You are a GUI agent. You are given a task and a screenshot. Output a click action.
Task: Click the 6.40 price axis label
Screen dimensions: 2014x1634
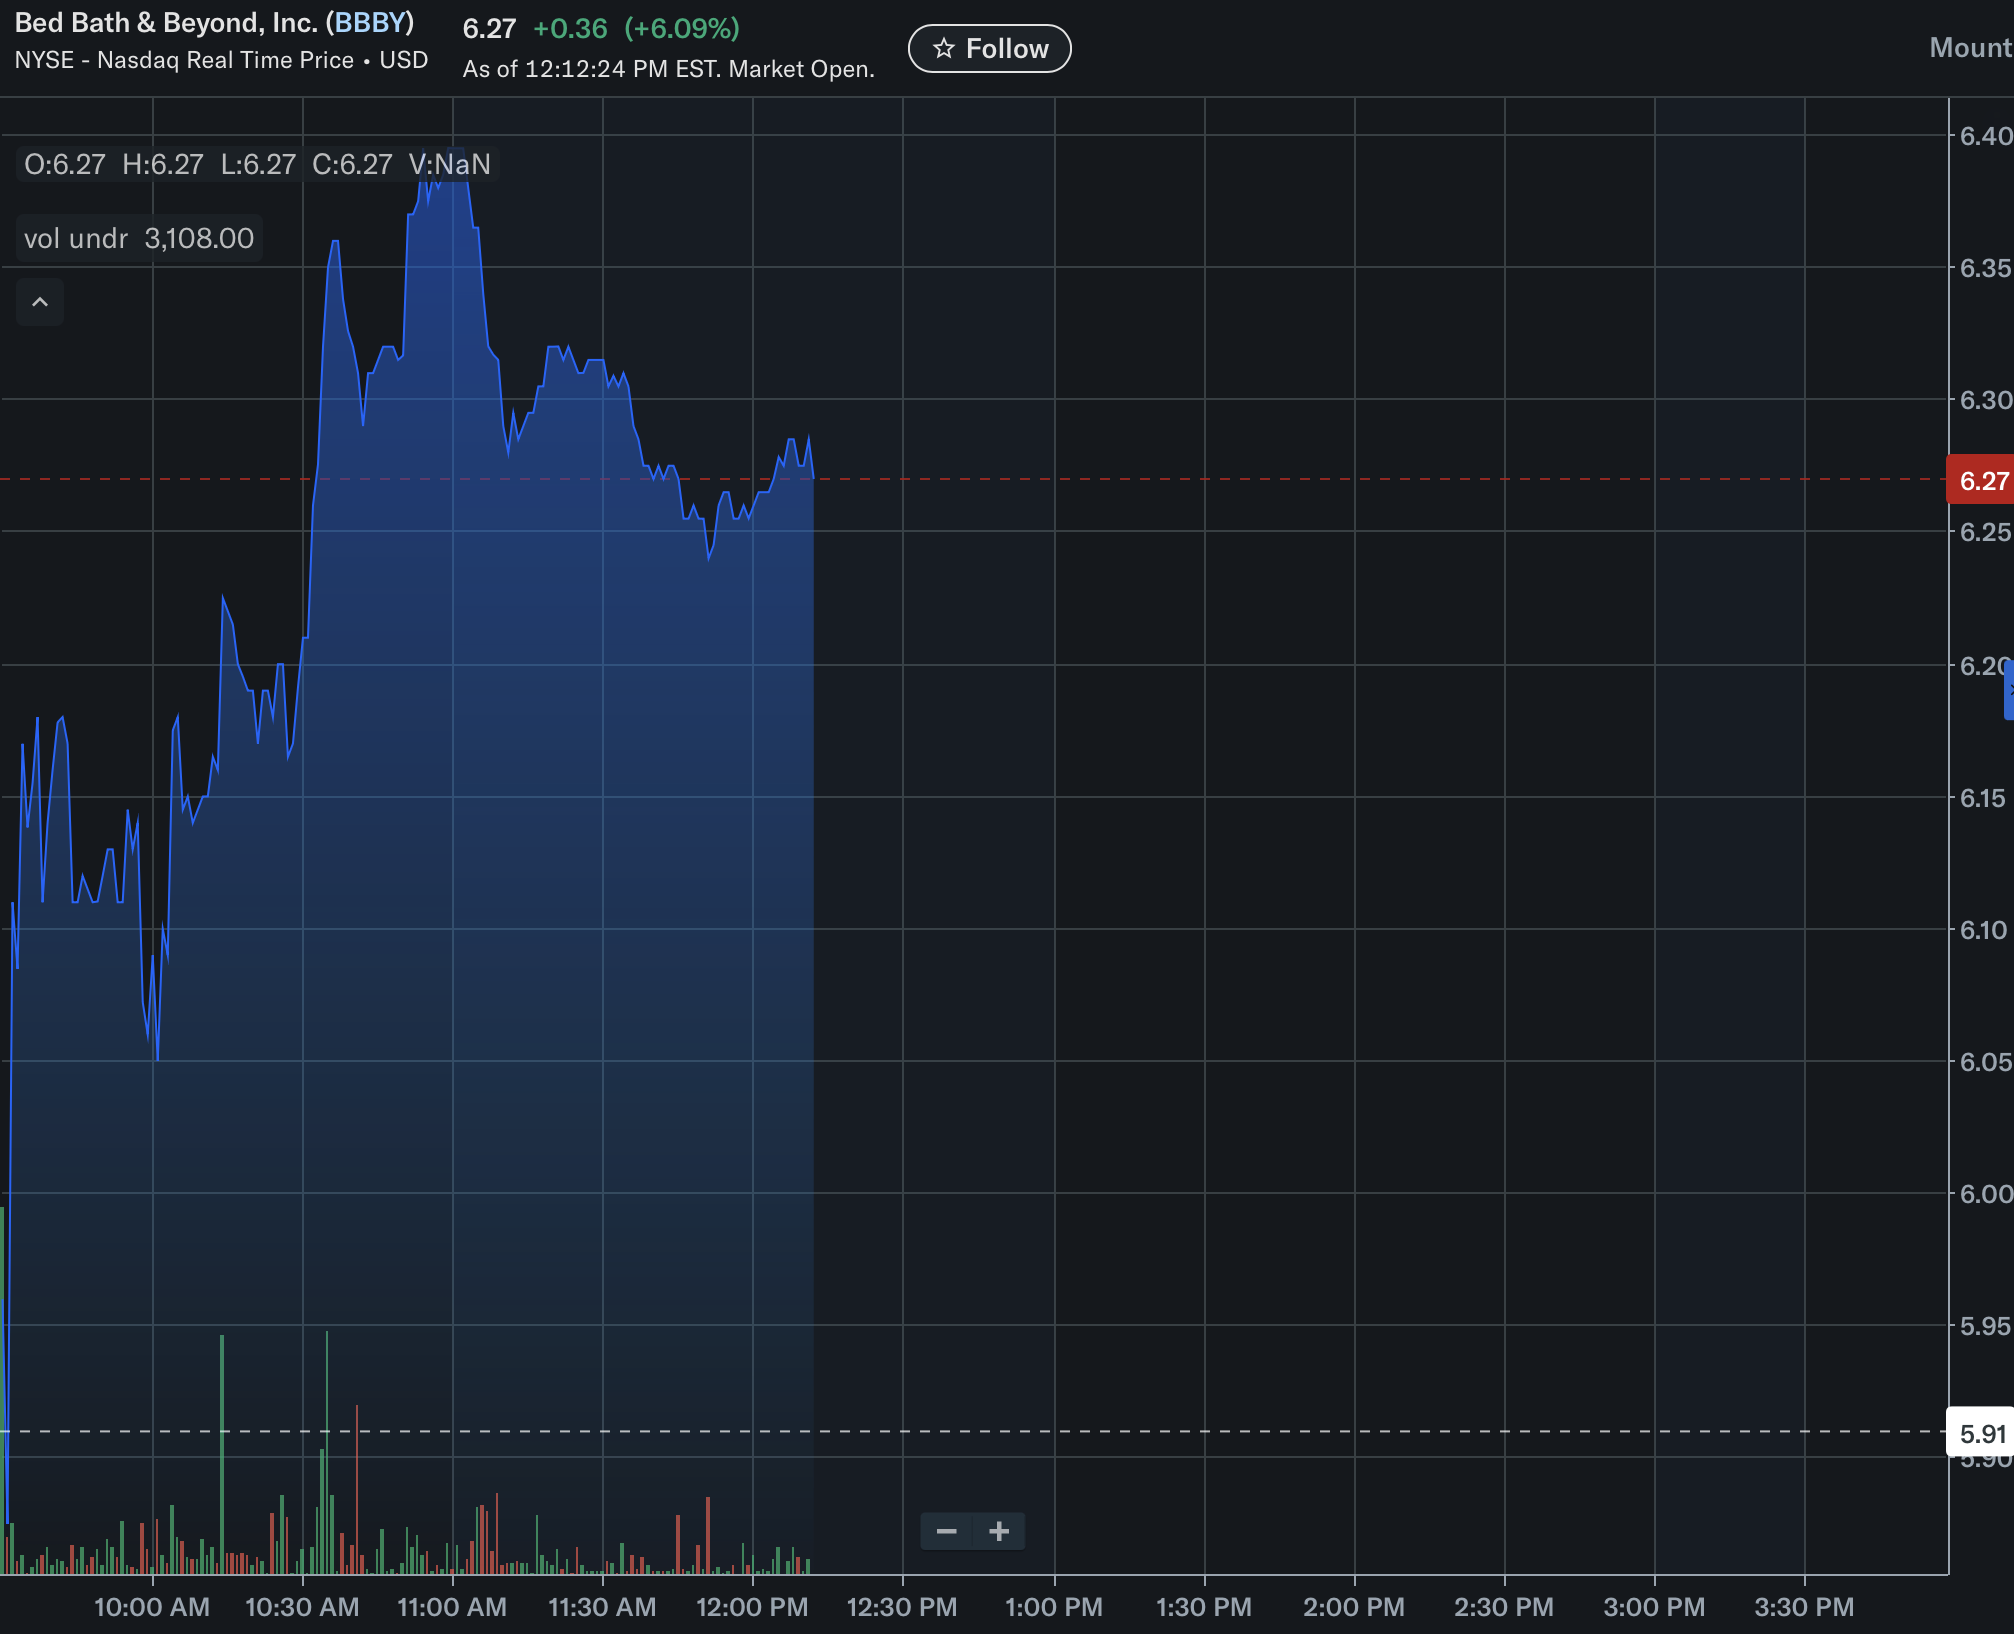coord(1984,136)
